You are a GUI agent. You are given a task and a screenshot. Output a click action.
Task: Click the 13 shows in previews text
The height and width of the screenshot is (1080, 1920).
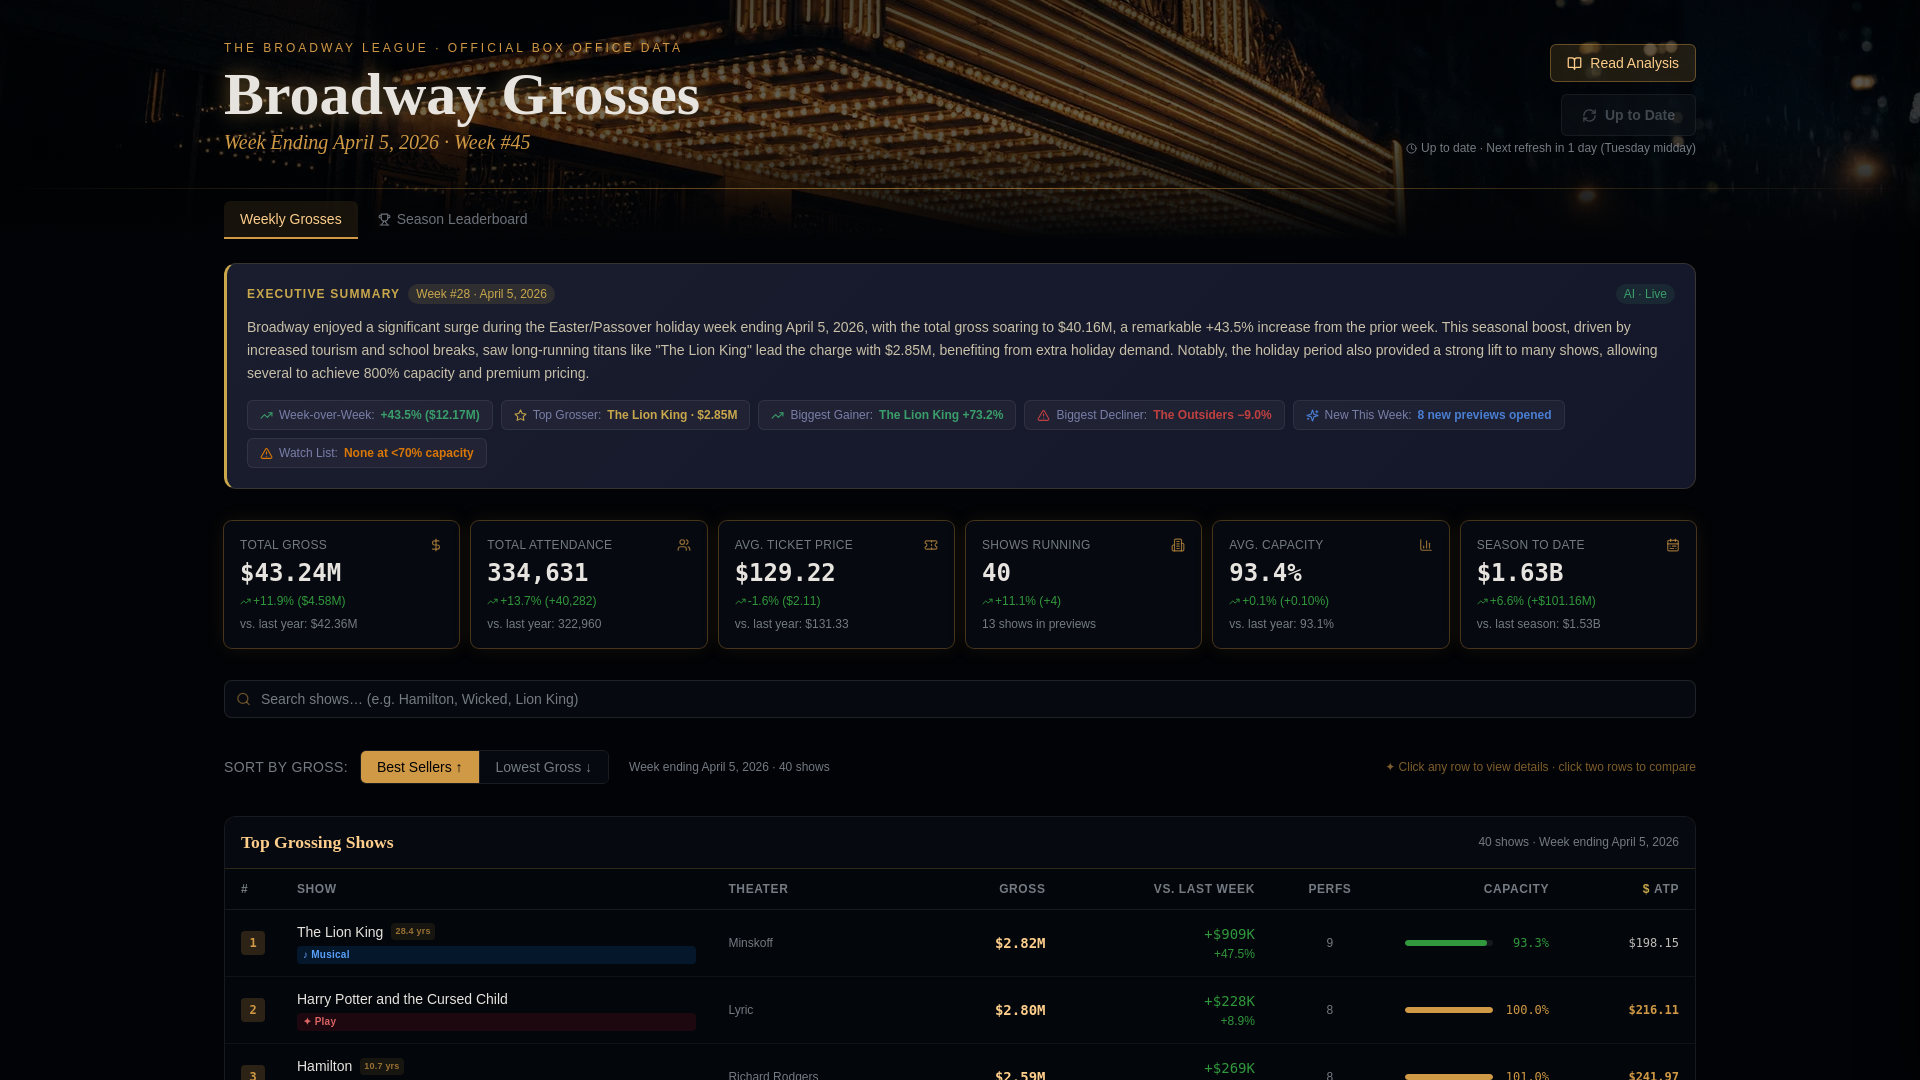[x=1039, y=624]
